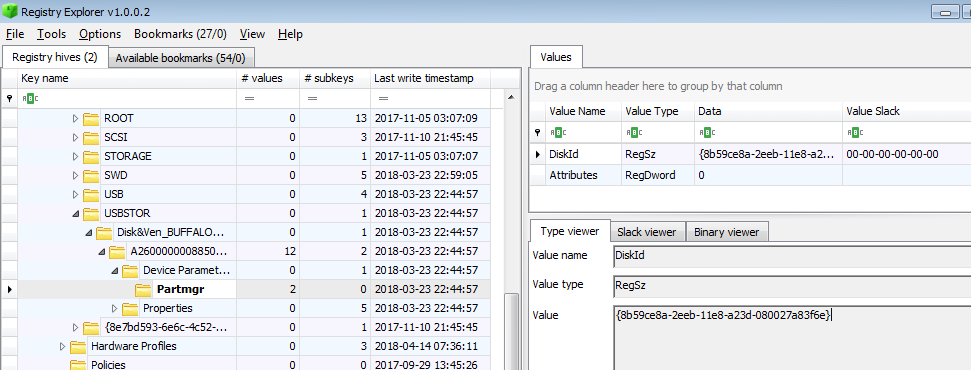Select the Attributes value row
Viewport: 971px width, 370px height.
pyautogui.click(x=750, y=175)
